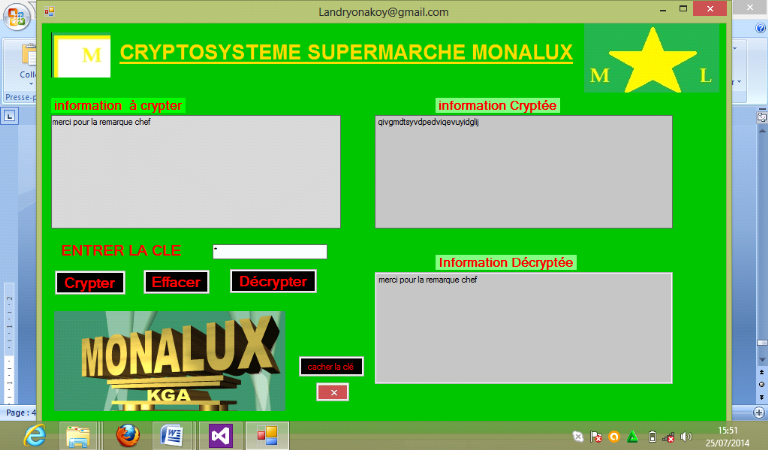Click the green triangle tray icon
The image size is (768, 450).
click(x=632, y=436)
